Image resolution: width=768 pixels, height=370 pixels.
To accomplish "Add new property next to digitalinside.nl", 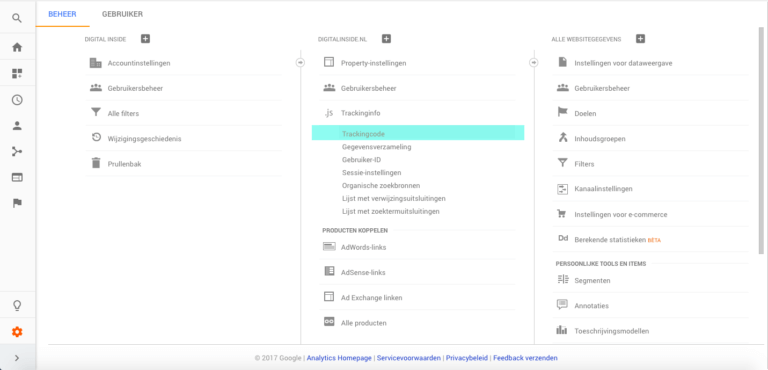I will tap(386, 39).
